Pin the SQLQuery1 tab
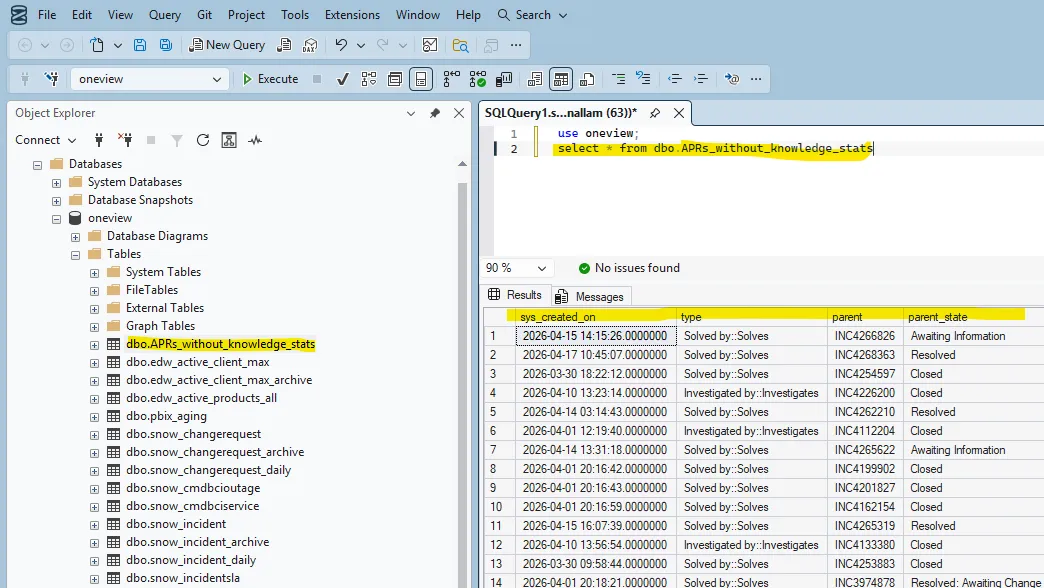Image resolution: width=1044 pixels, height=588 pixels. coord(655,113)
